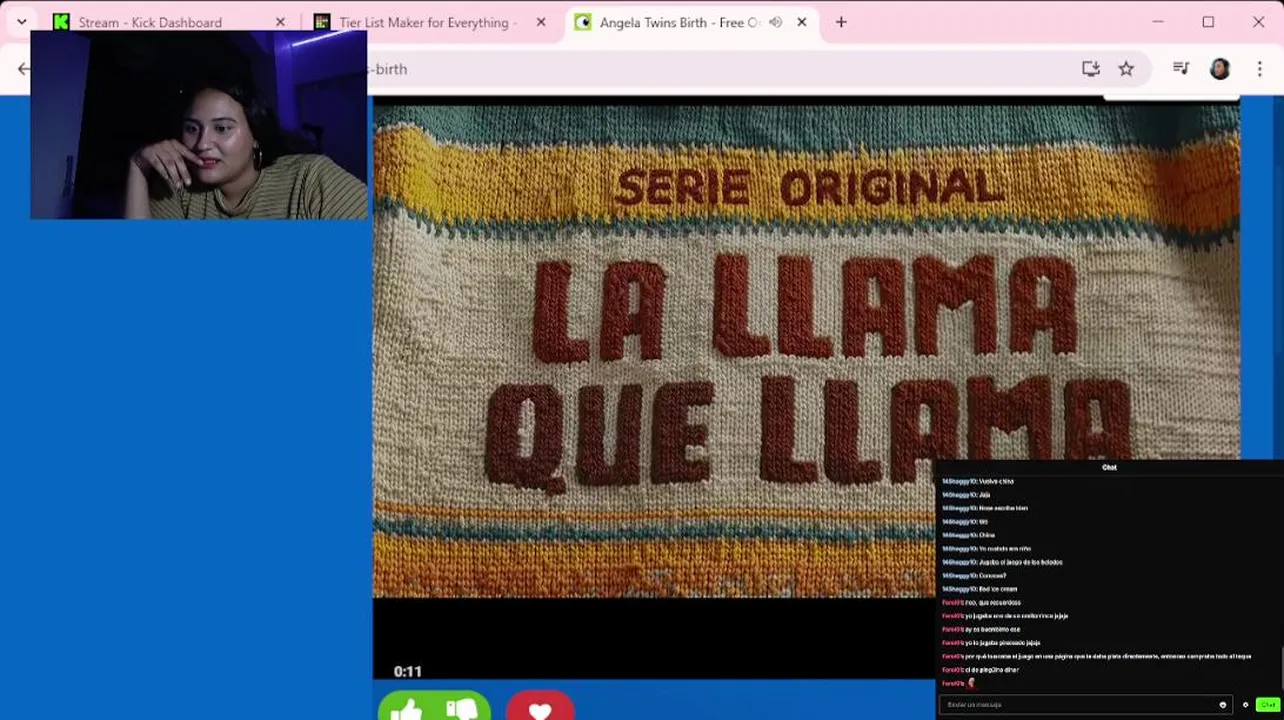Close the Angela Twins Birth tab
The height and width of the screenshot is (720, 1284).
pyautogui.click(x=801, y=22)
